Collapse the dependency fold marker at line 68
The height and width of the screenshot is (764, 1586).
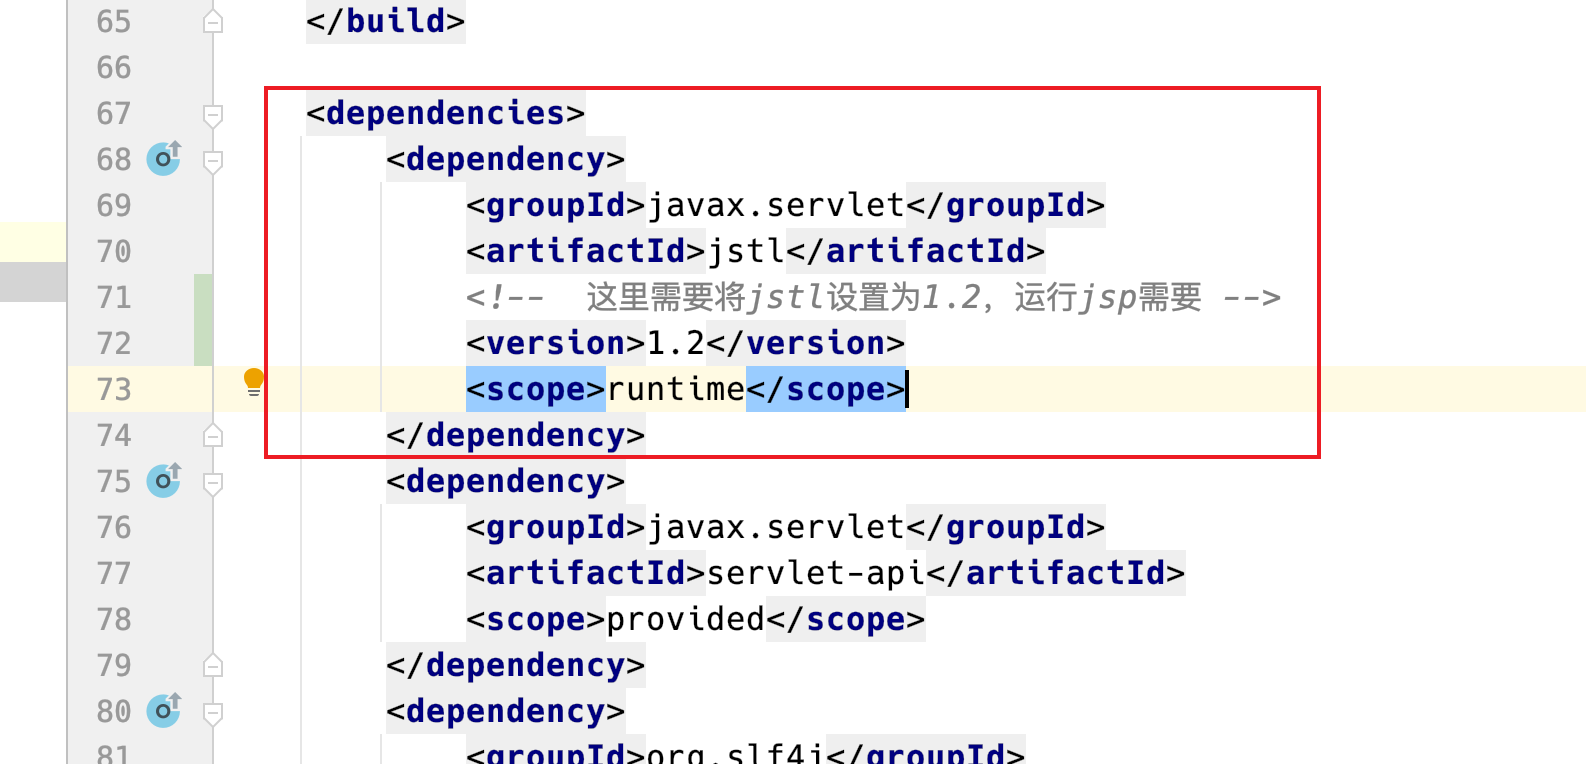tap(212, 161)
